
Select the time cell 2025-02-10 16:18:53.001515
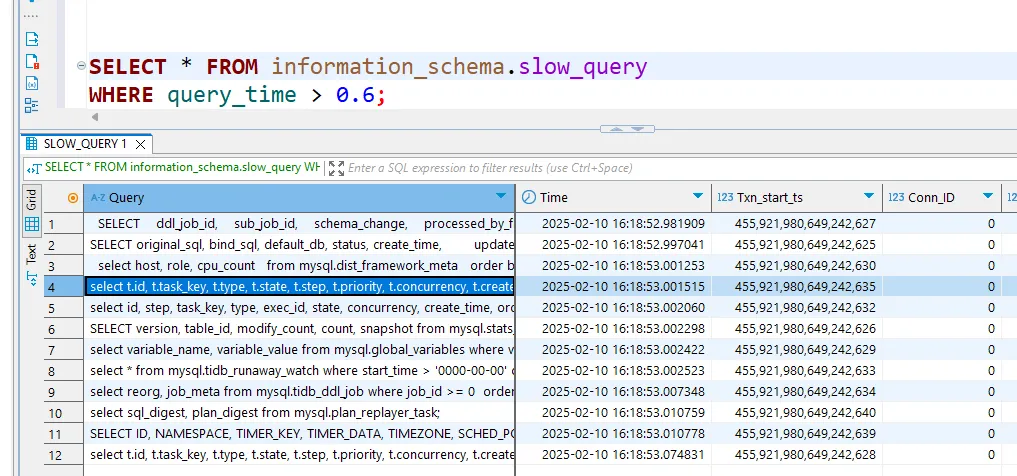[x=614, y=287]
